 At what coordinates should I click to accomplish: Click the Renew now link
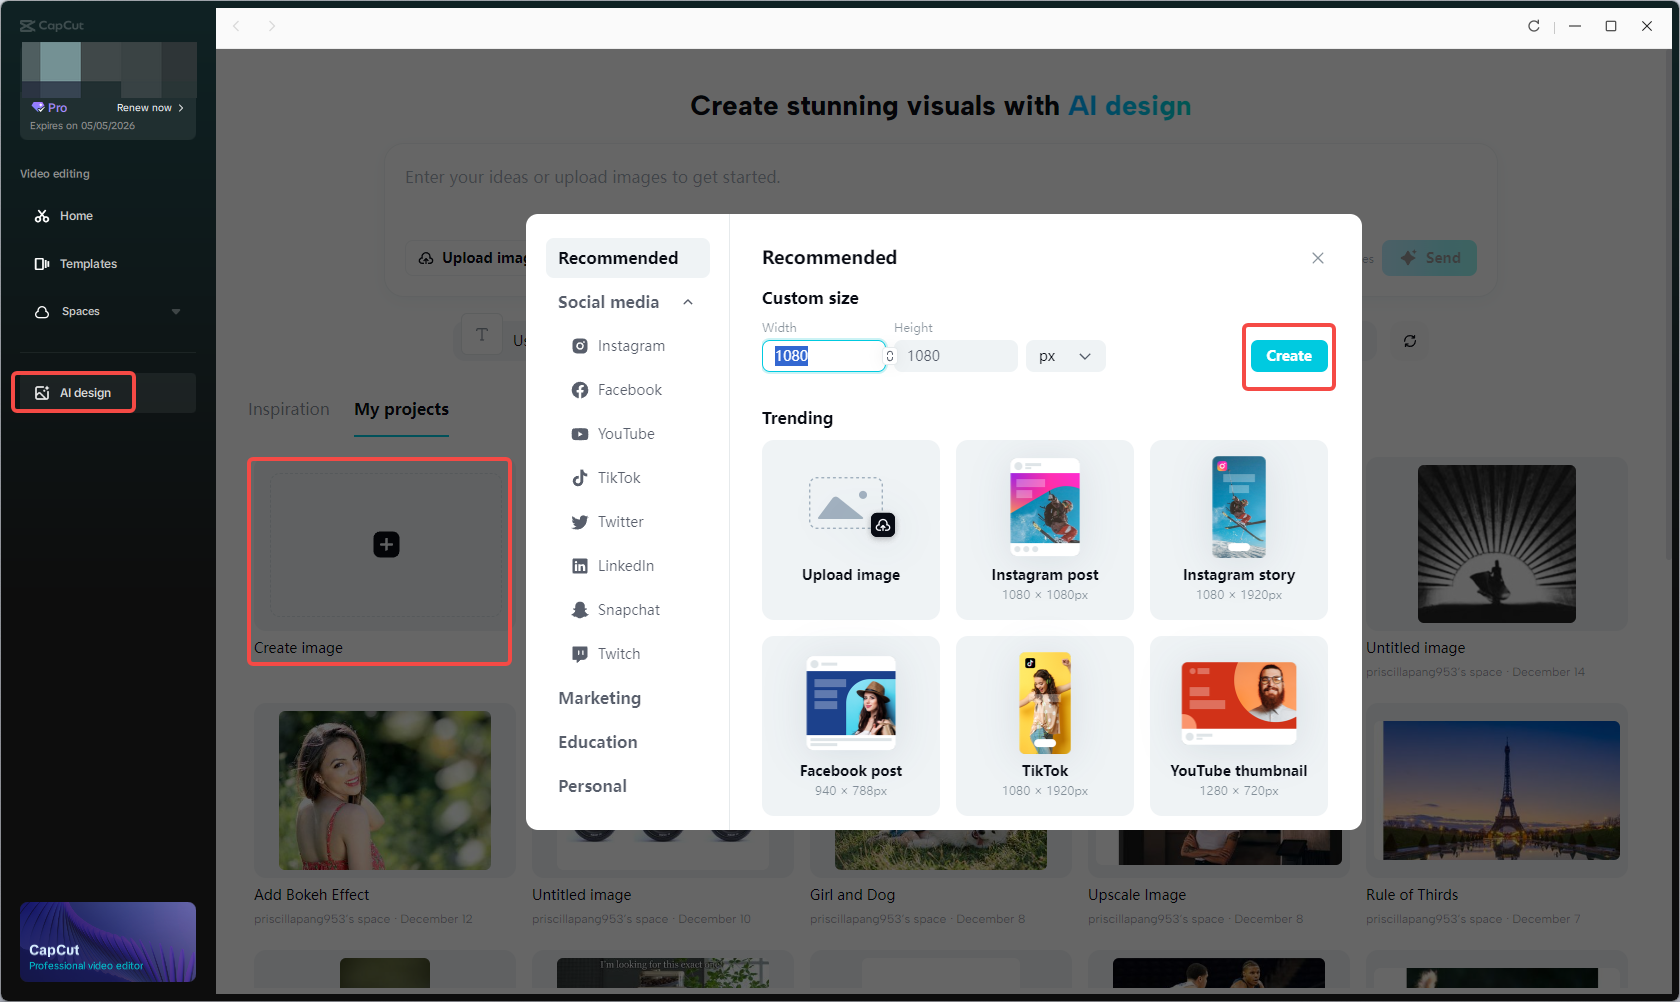[146, 107]
